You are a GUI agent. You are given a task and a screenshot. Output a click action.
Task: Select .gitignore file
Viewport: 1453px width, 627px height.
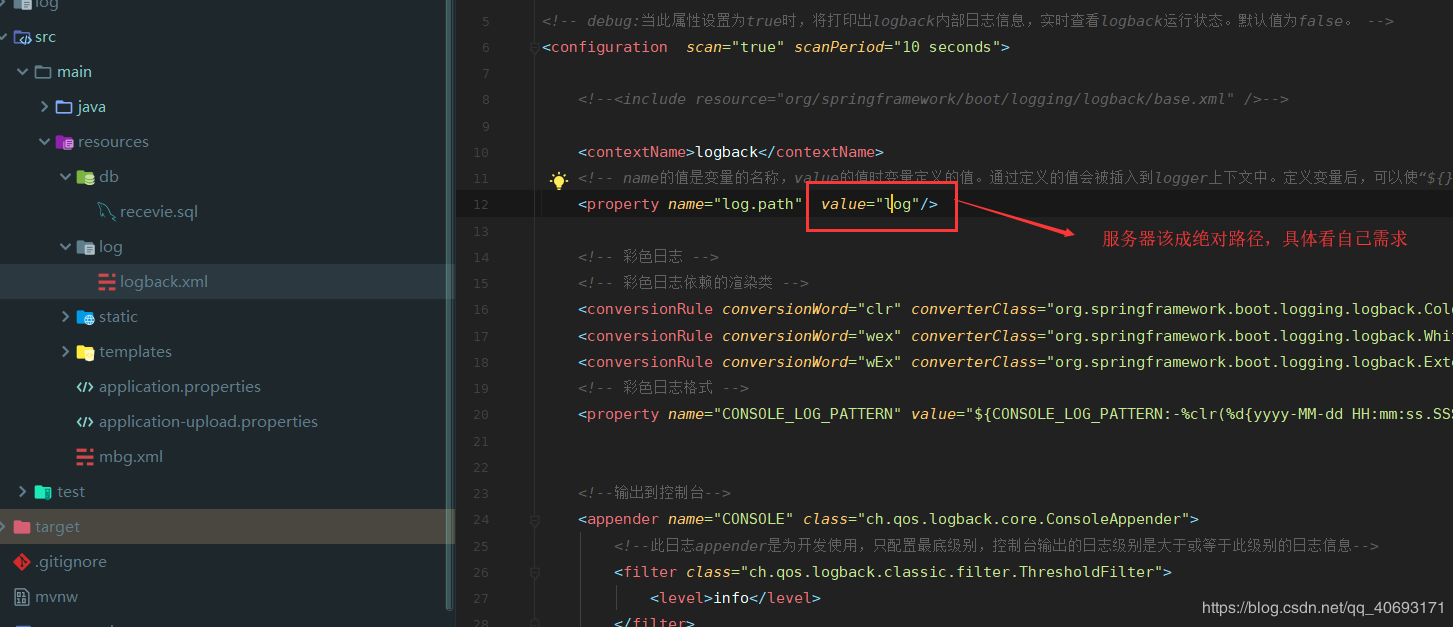[70, 562]
